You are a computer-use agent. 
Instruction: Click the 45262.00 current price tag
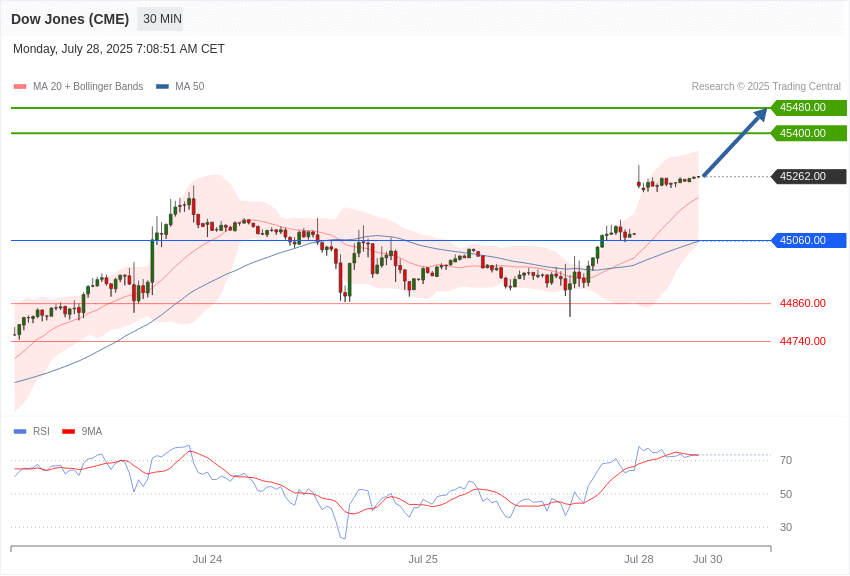click(x=808, y=176)
